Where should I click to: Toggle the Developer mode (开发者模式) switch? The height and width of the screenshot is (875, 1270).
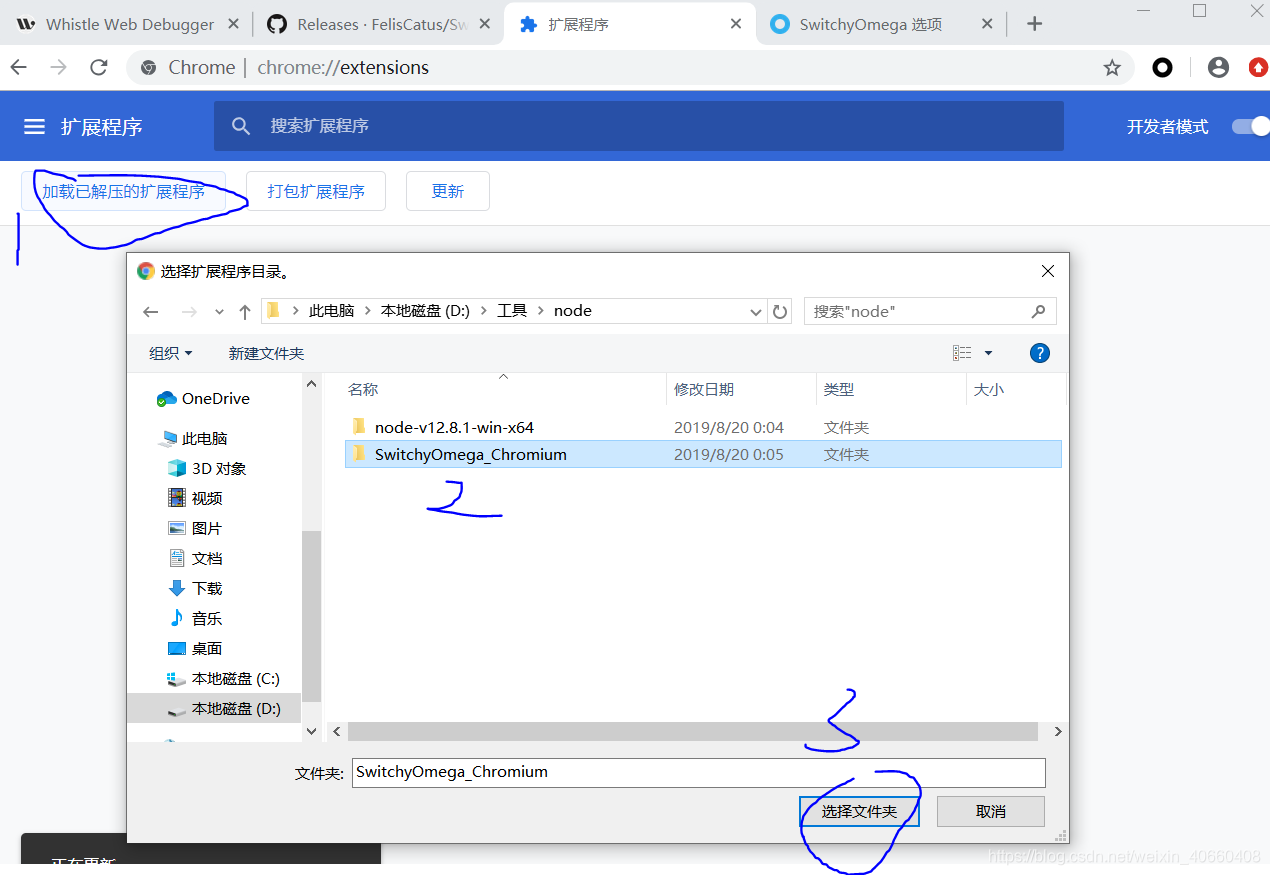(1250, 126)
